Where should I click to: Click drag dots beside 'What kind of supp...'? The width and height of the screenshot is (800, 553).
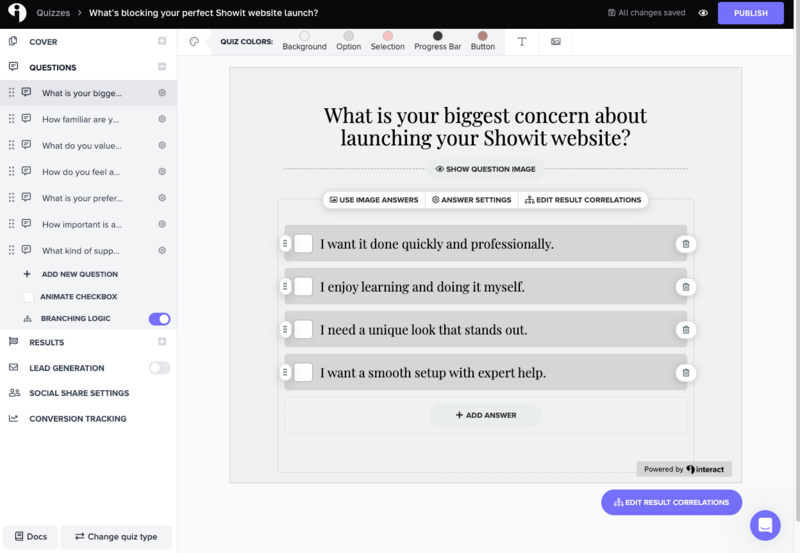click(x=11, y=250)
